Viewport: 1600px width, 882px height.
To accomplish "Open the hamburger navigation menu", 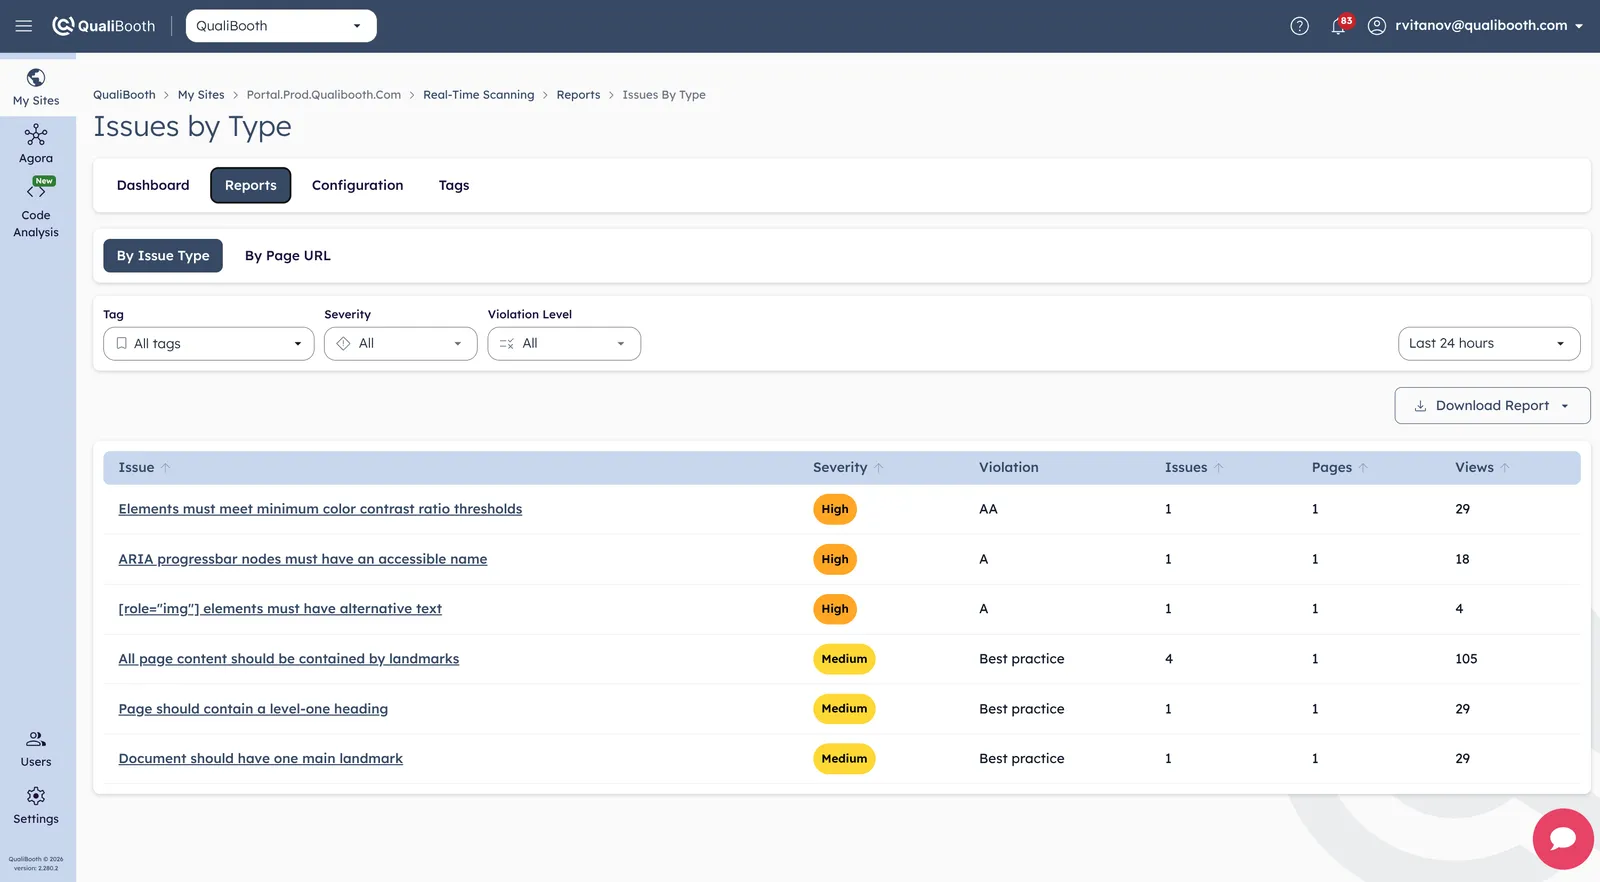I will coord(24,26).
